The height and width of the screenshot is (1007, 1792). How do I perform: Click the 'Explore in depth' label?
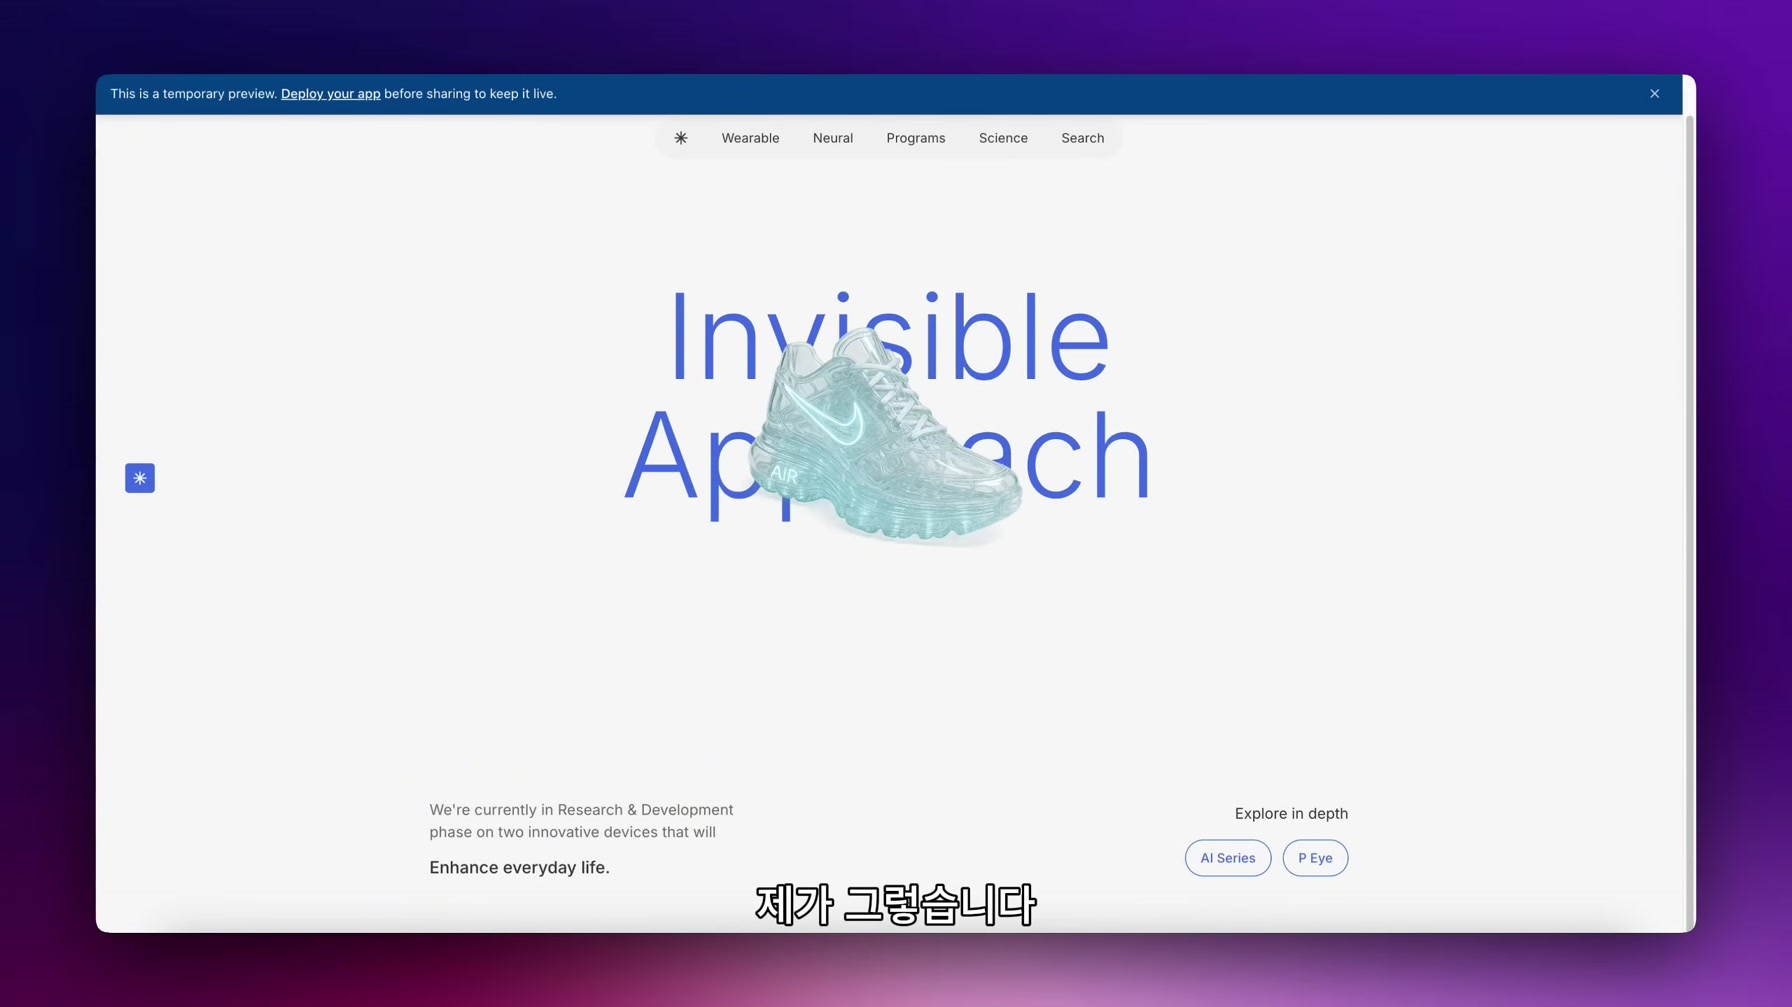point(1291,813)
